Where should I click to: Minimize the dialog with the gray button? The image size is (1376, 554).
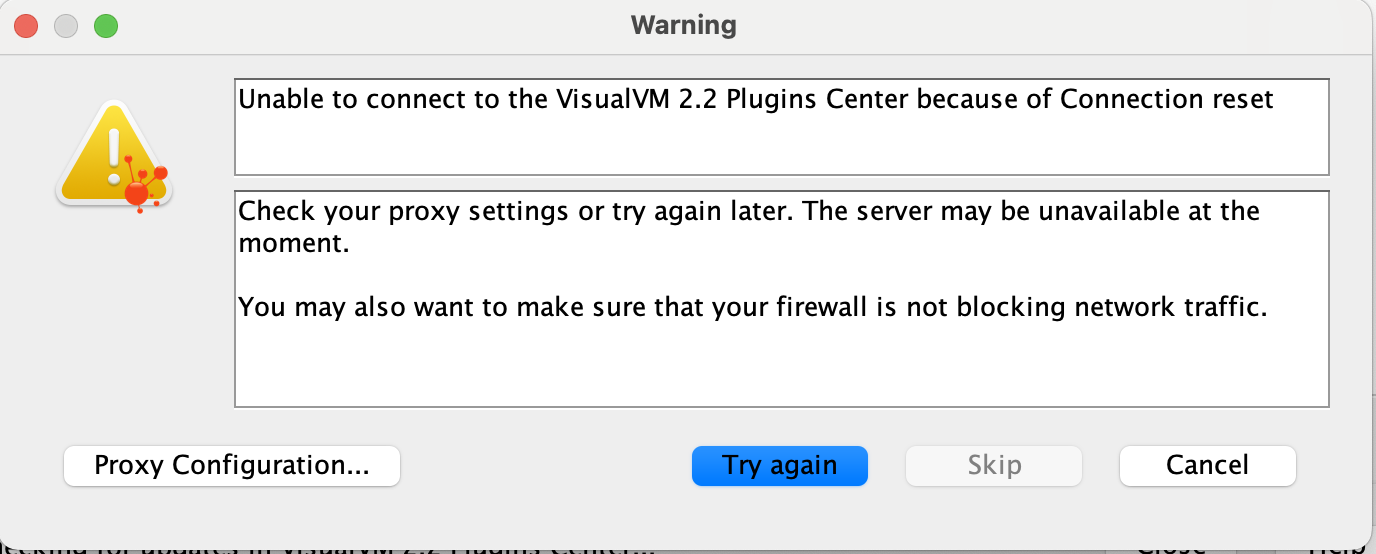pos(66,26)
